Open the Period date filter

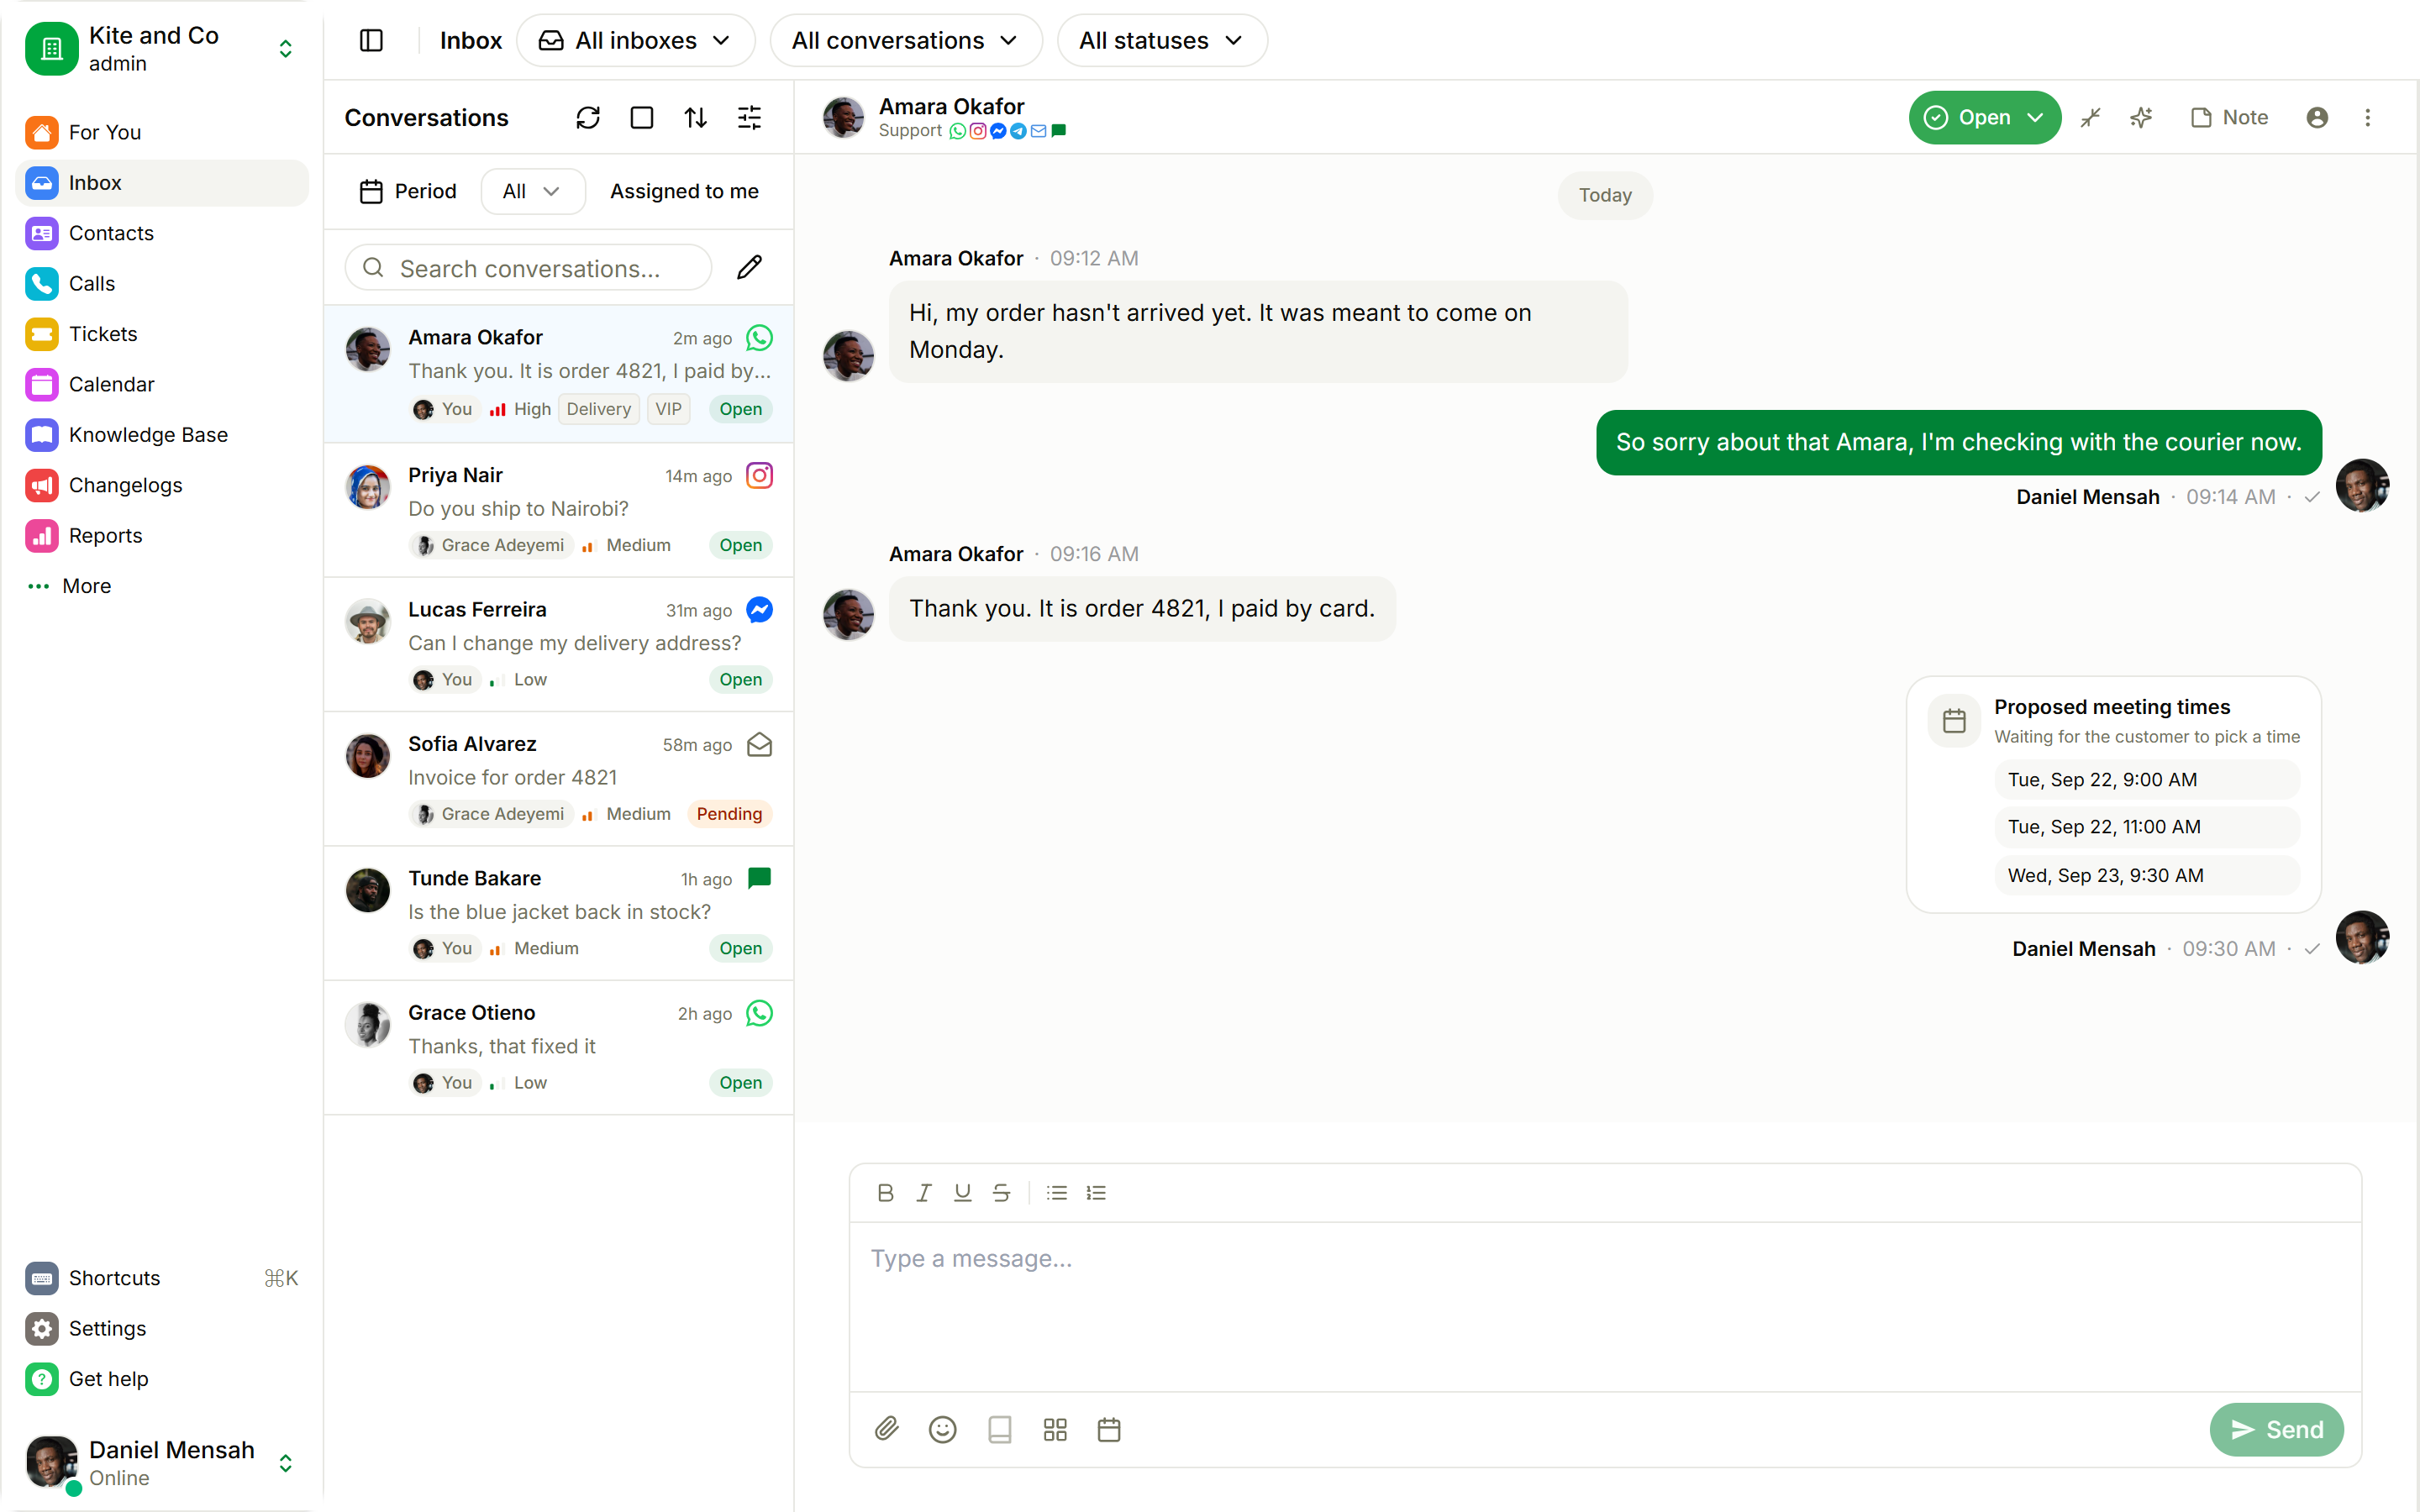point(408,191)
